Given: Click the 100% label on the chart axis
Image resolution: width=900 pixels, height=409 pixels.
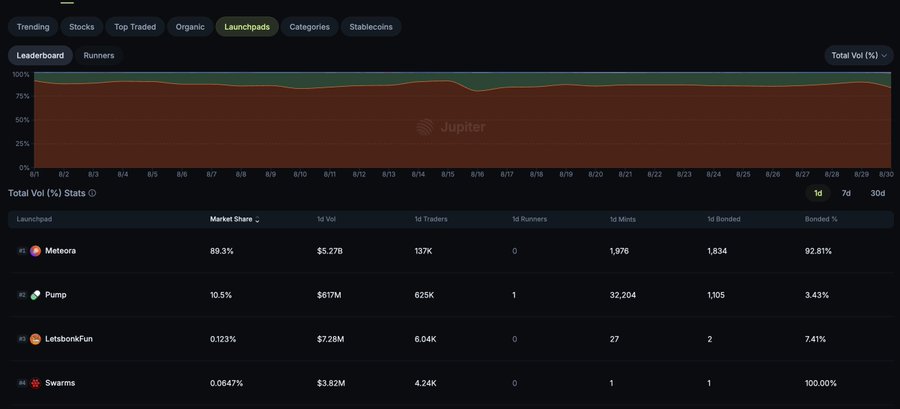Looking at the screenshot, I should pyautogui.click(x=21, y=75).
